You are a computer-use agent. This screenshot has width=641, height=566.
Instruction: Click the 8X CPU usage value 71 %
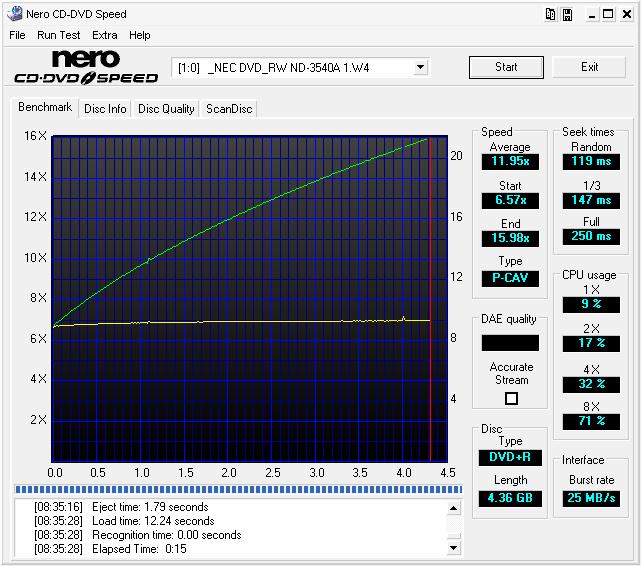pos(591,421)
